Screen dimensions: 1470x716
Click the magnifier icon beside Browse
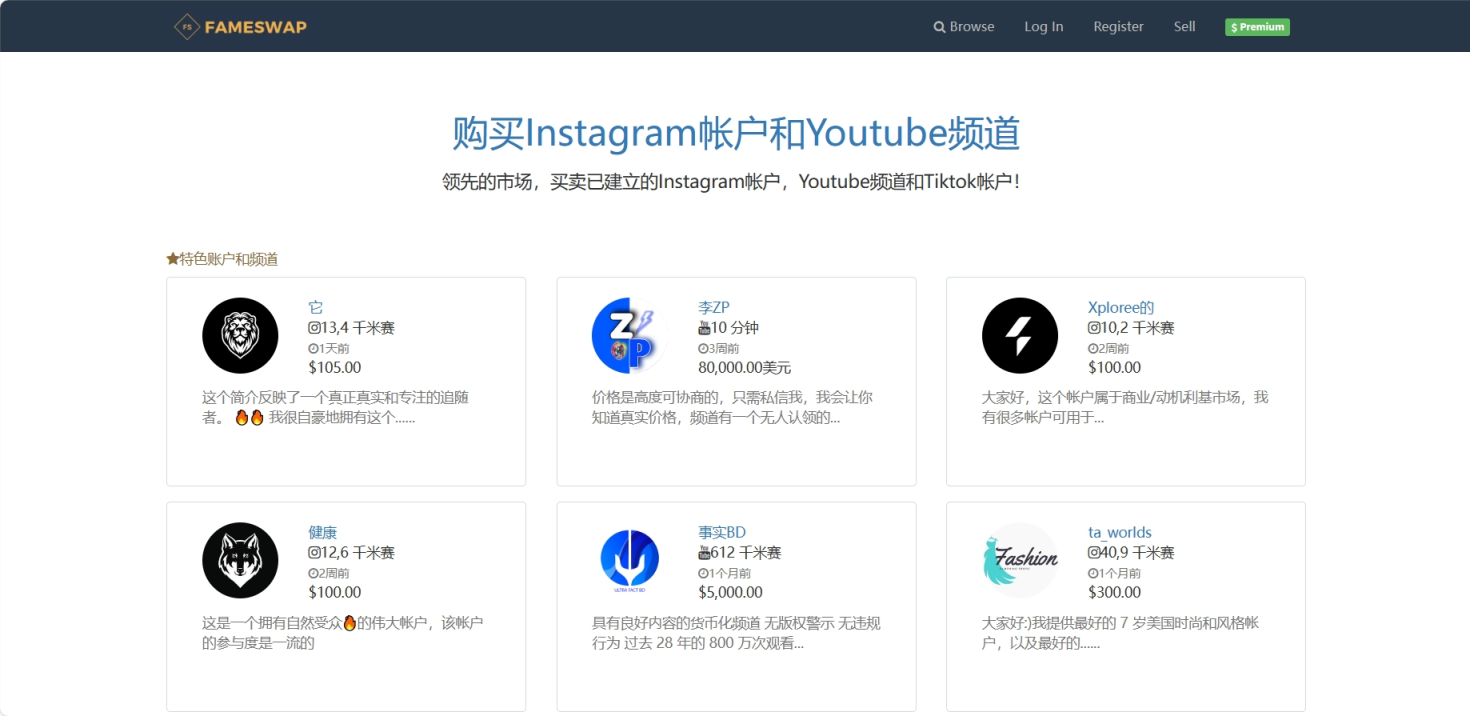pyautogui.click(x=938, y=26)
